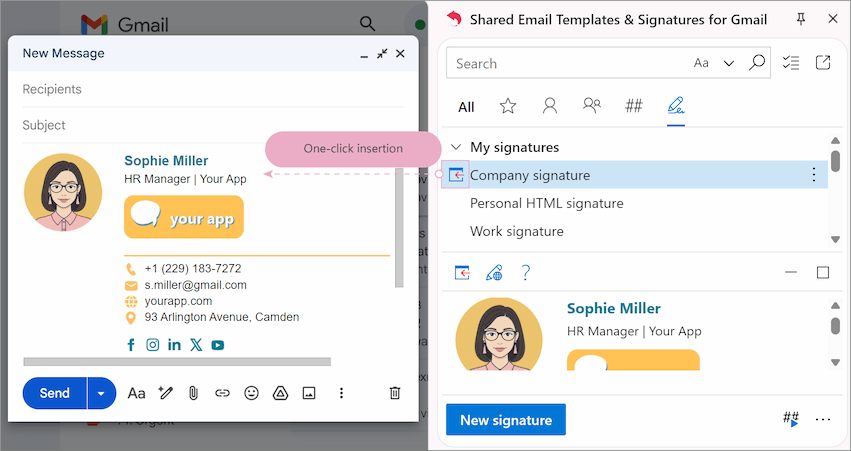Open more options ellipsis at pane bottom

click(x=823, y=420)
